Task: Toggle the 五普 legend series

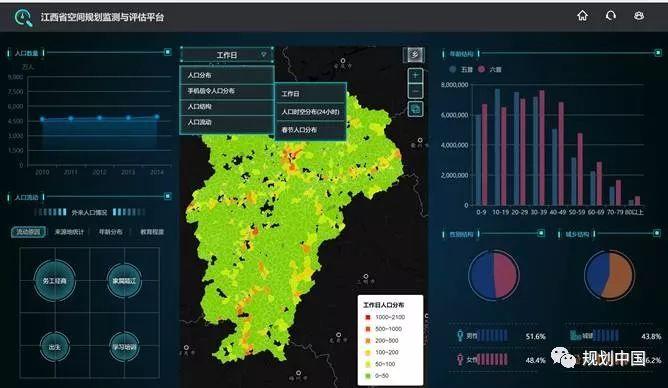Action: 461,69
